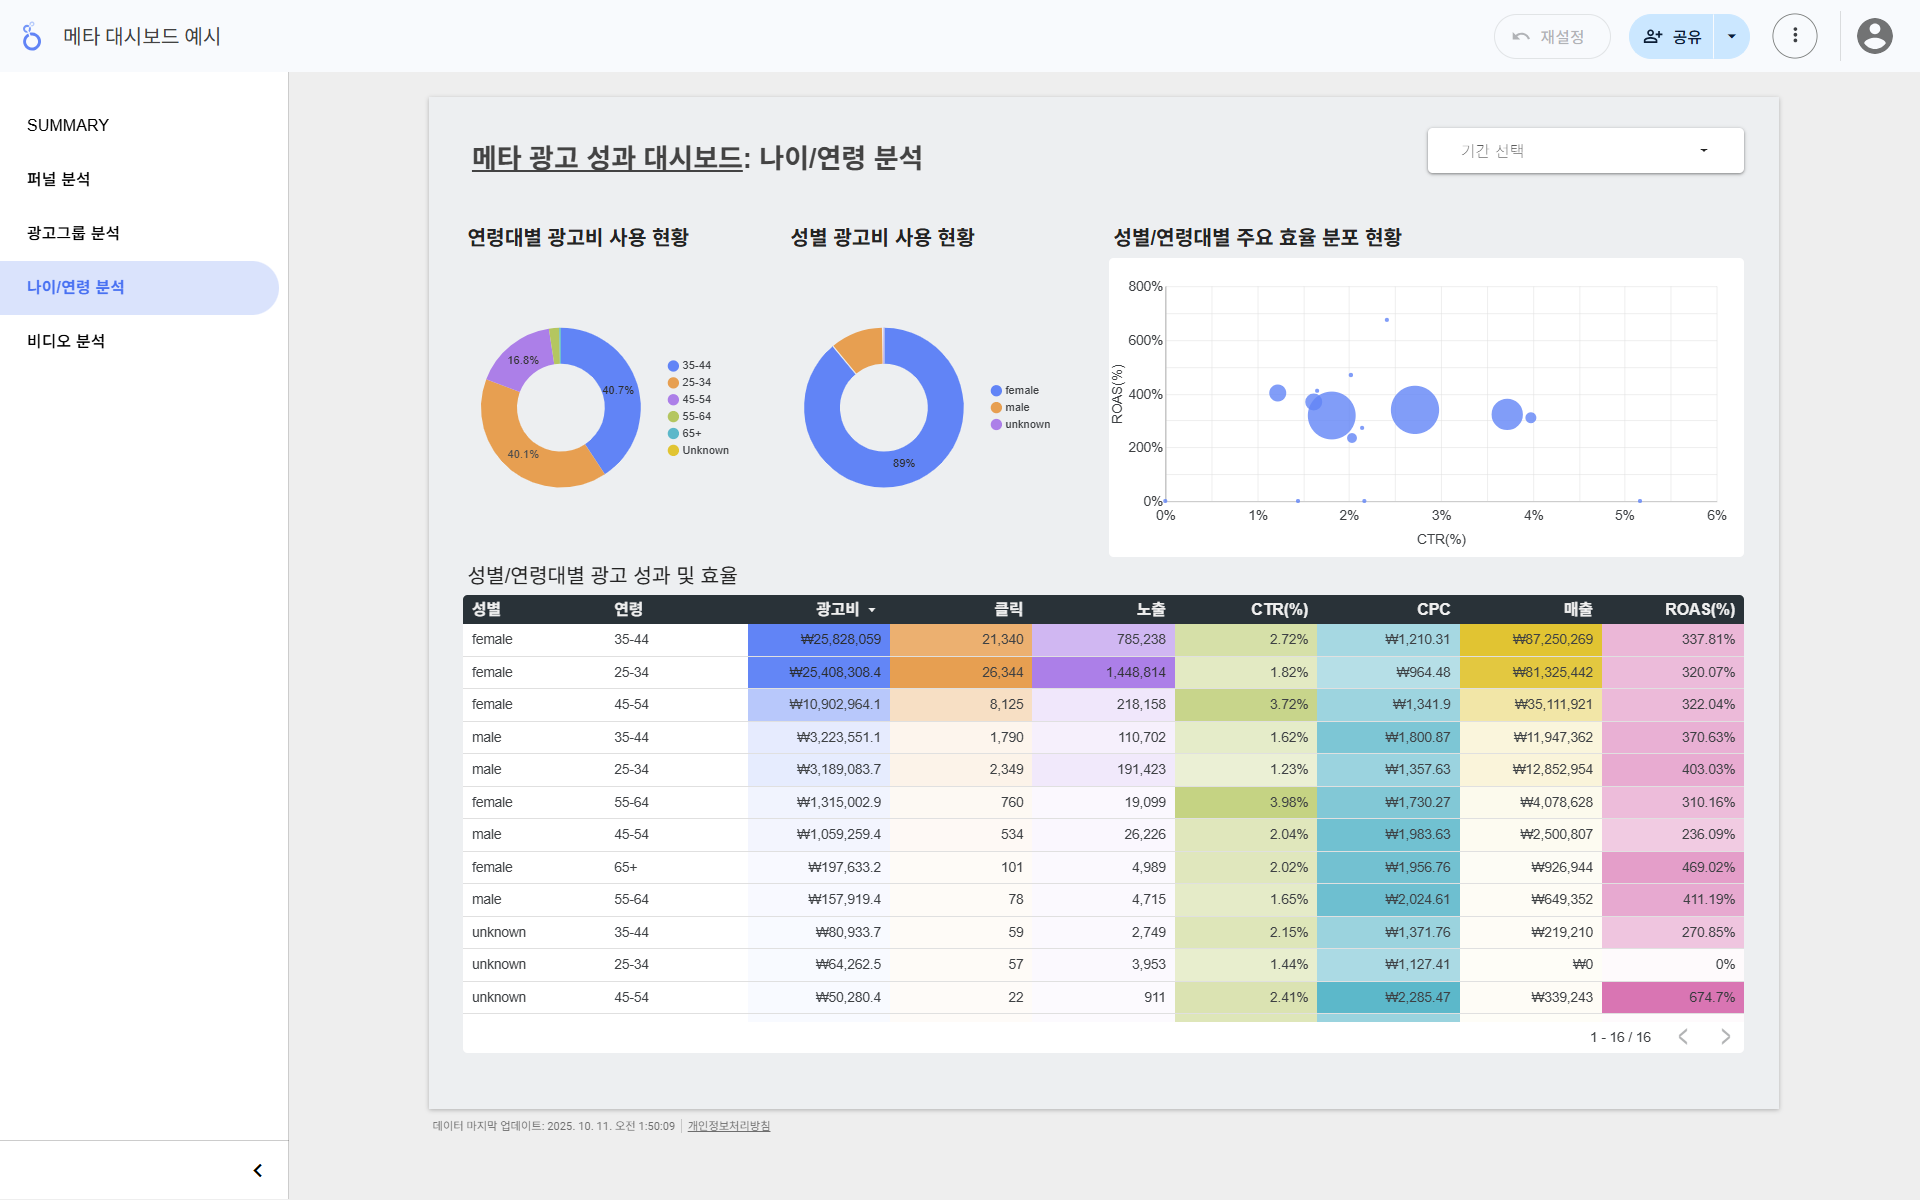This screenshot has width=1920, height=1200.
Task: Open the three-dot more options menu
Action: [1794, 36]
